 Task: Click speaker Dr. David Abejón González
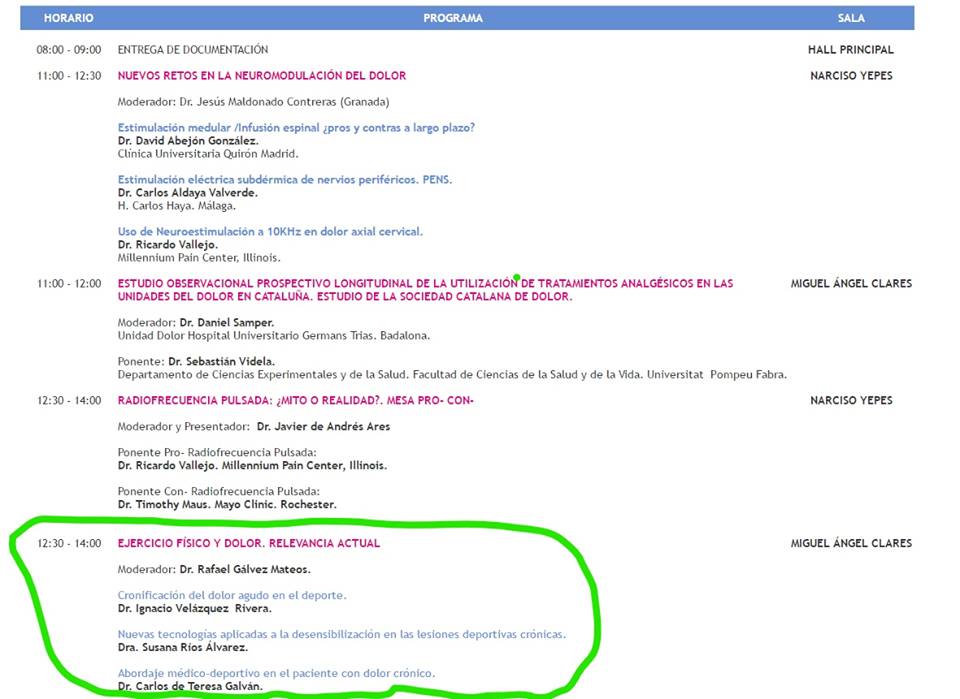click(x=188, y=141)
